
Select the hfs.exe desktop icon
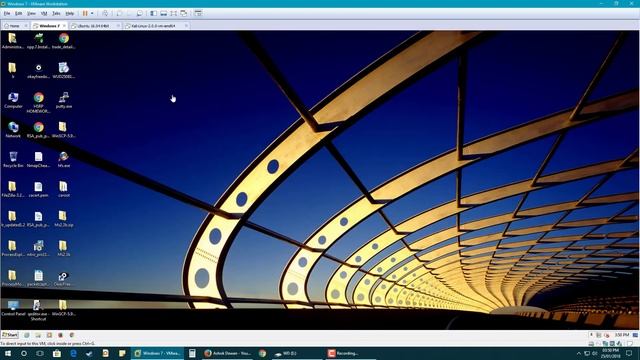pyautogui.click(x=64, y=160)
